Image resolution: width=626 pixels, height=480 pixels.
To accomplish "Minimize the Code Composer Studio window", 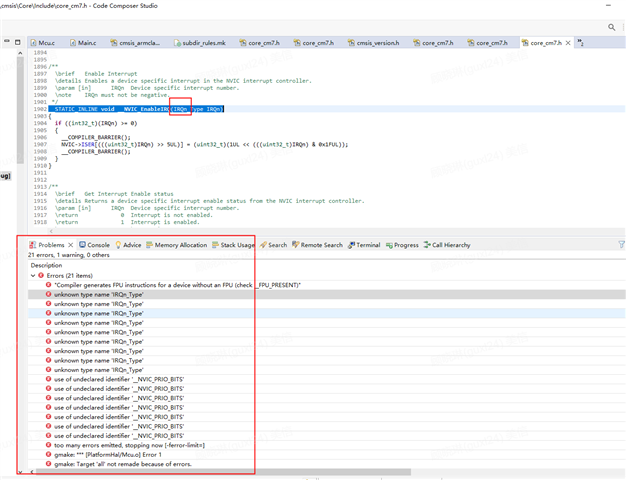I will click(x=608, y=6).
